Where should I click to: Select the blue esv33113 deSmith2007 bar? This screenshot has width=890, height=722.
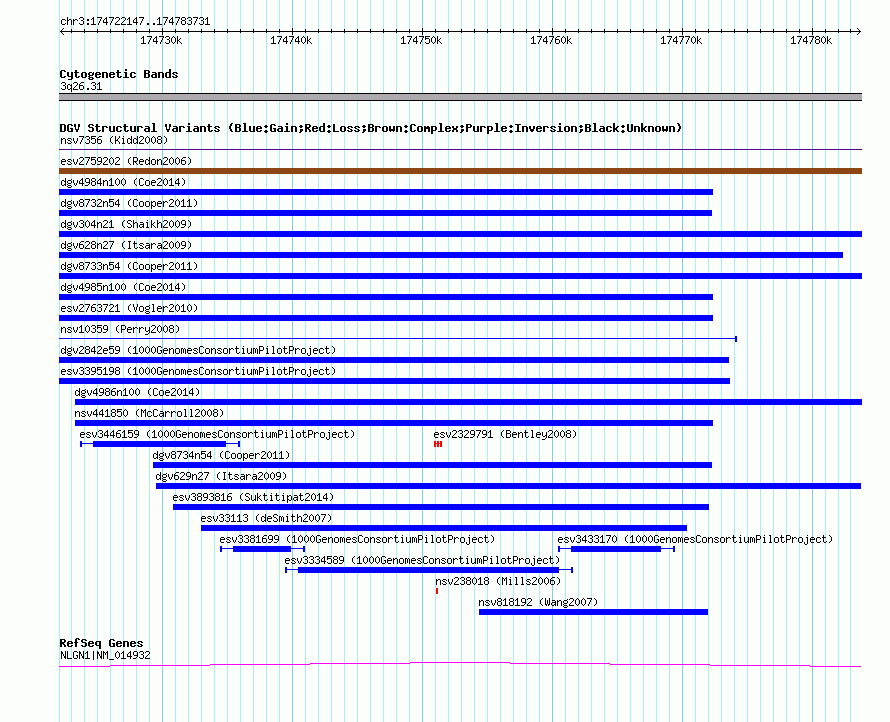coord(444,528)
